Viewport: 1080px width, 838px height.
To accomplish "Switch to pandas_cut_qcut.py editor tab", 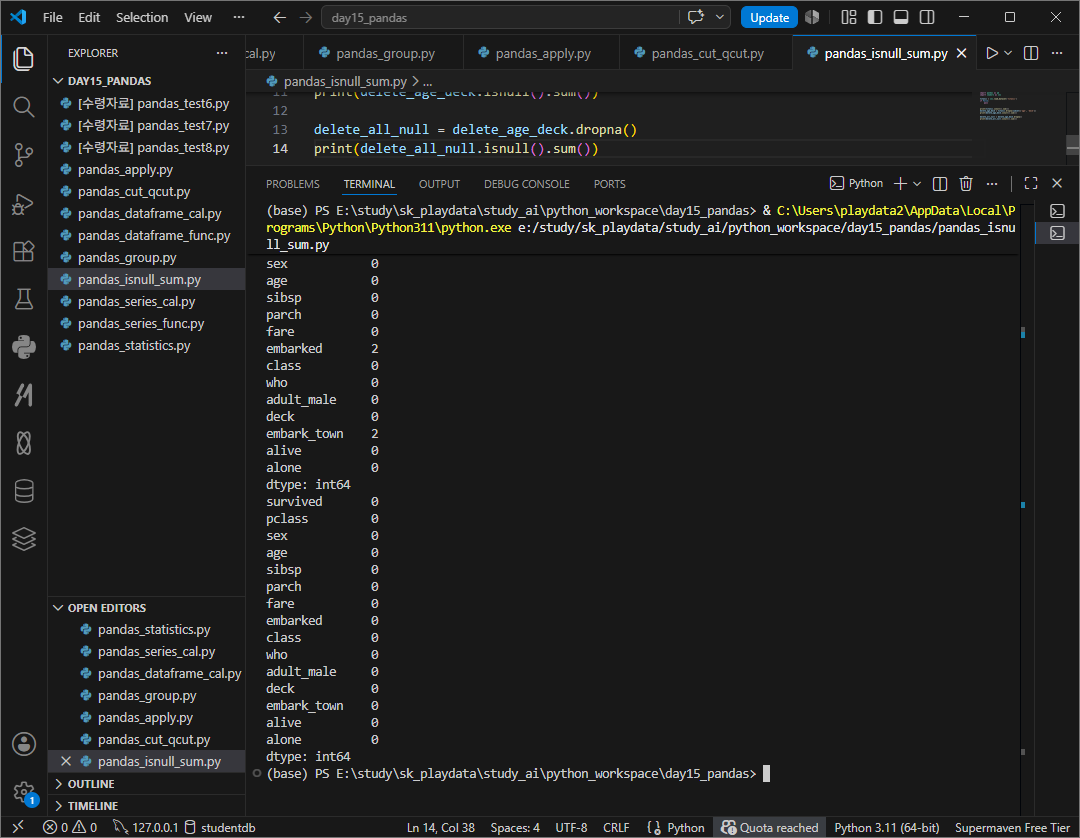I will click(707, 53).
